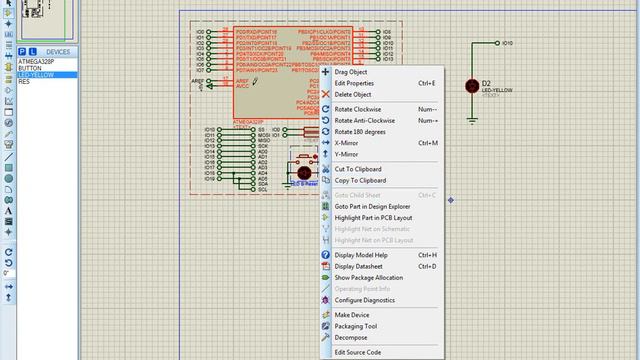Choose Copy To Clipboard from context menu
This screenshot has height=360, width=640.
pos(382,180)
